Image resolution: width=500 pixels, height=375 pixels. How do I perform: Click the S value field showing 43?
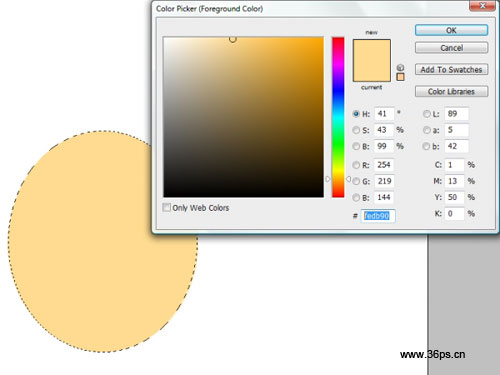(384, 130)
